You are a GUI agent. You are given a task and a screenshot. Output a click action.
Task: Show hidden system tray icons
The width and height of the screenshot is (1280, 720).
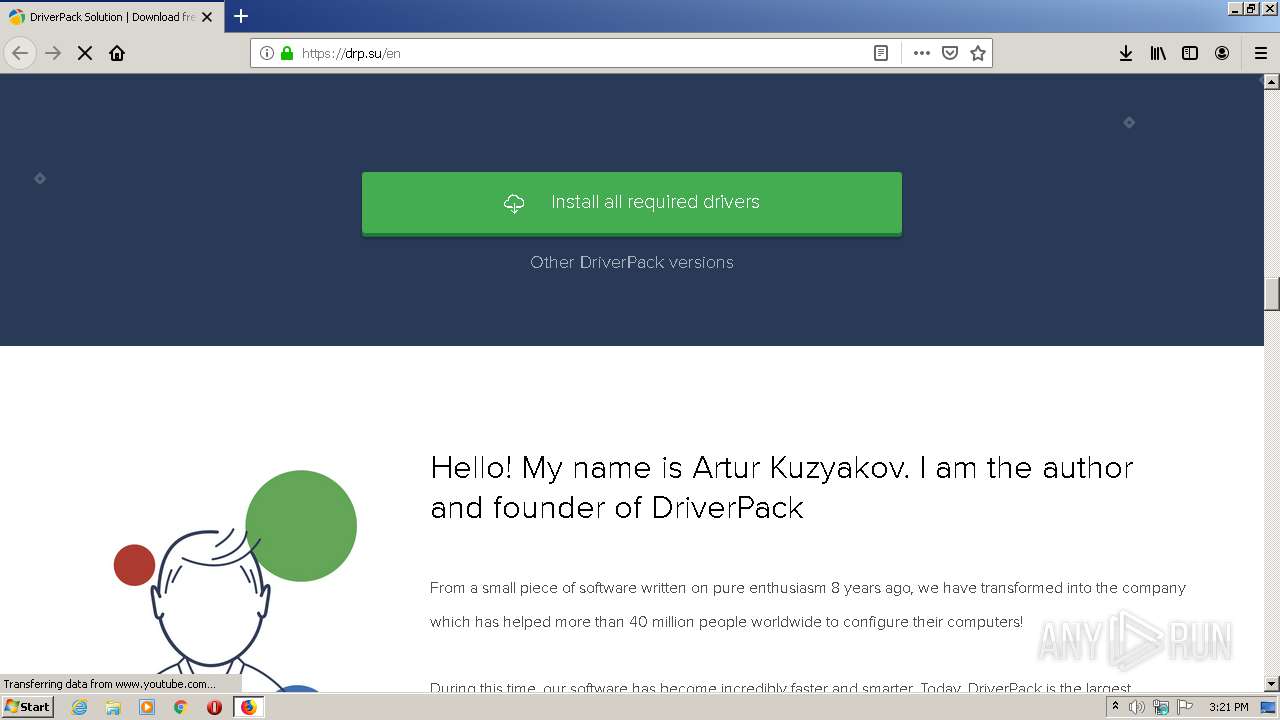click(1115, 707)
